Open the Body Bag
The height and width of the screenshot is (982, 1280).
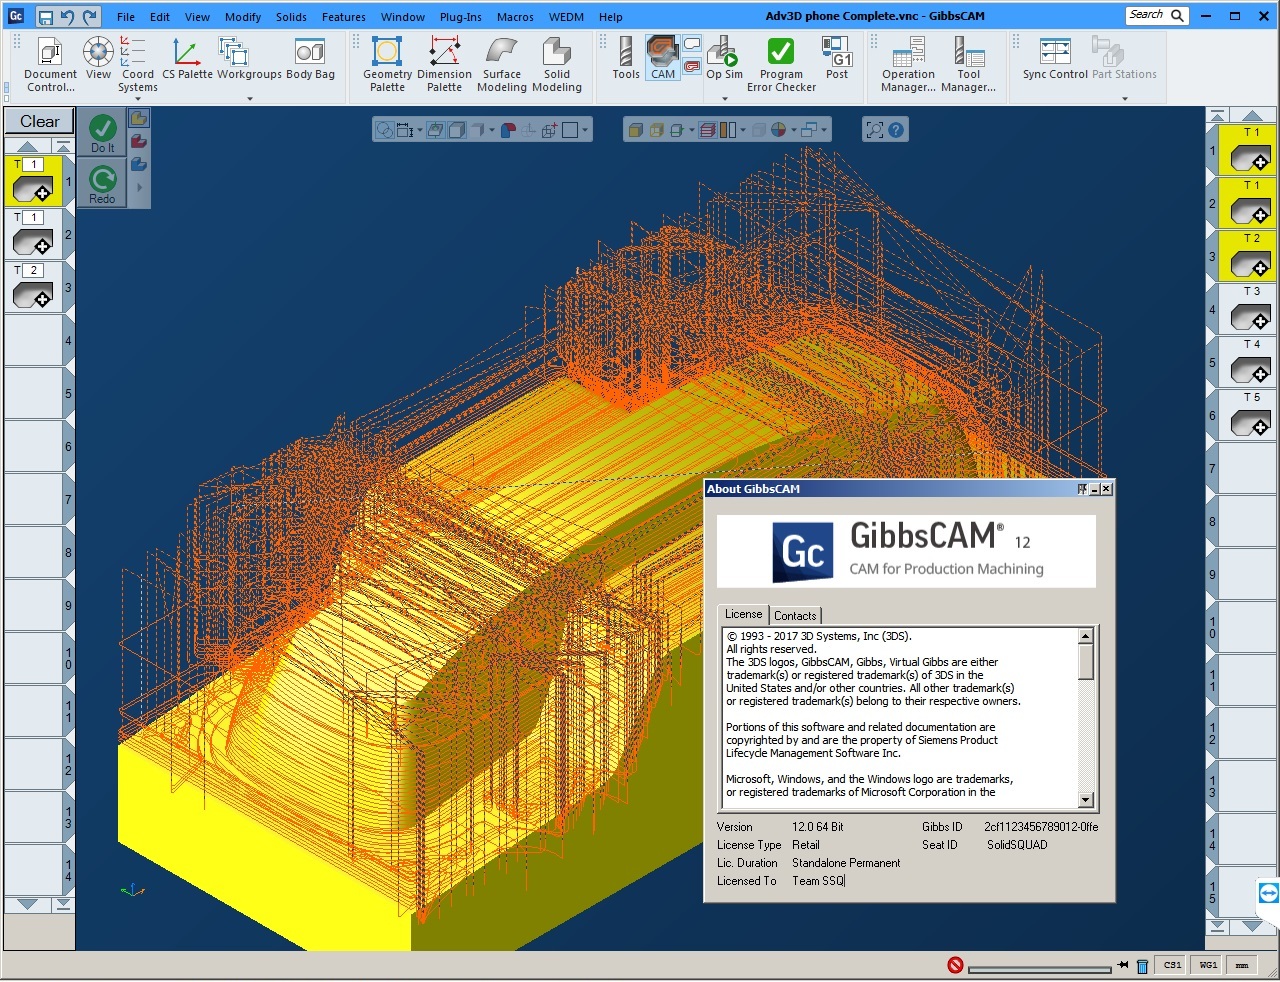coord(310,59)
